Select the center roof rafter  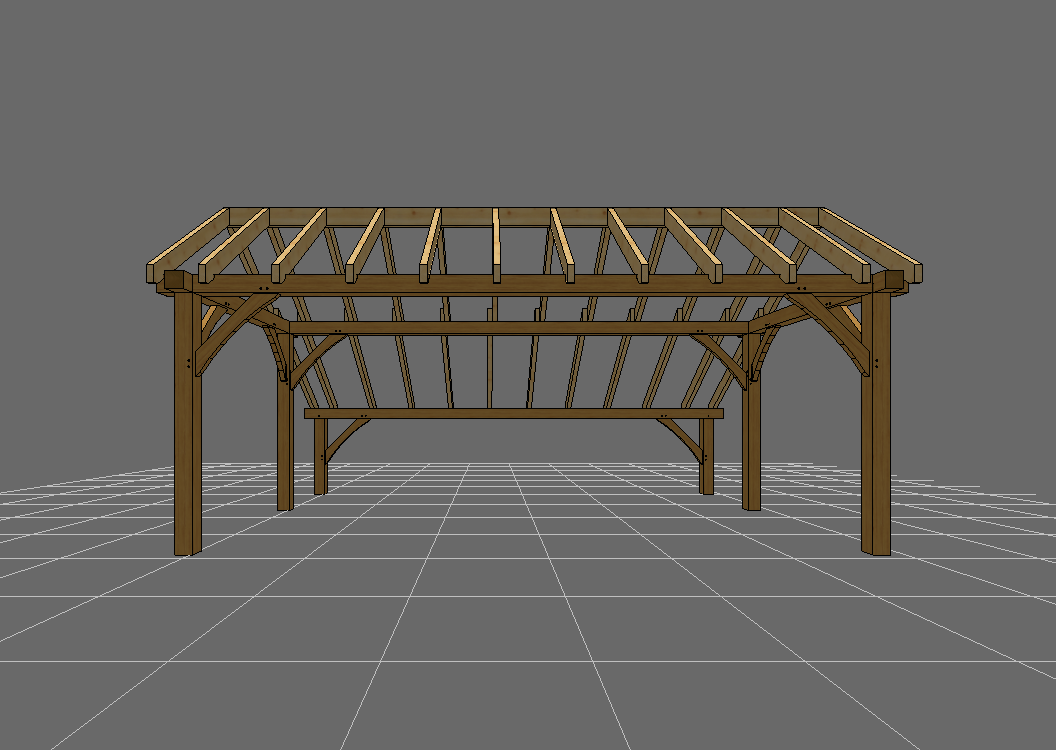(x=495, y=245)
